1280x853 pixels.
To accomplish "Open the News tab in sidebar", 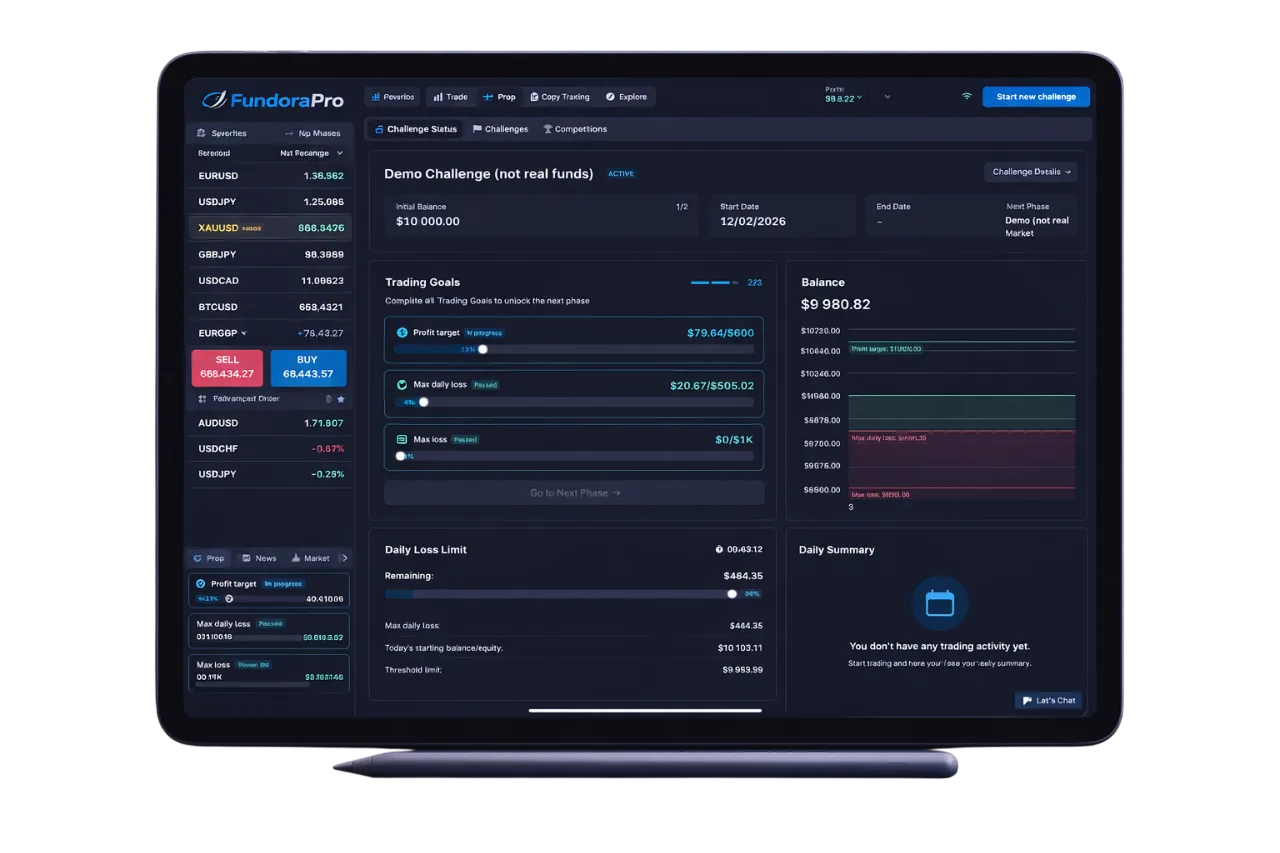I will [259, 558].
